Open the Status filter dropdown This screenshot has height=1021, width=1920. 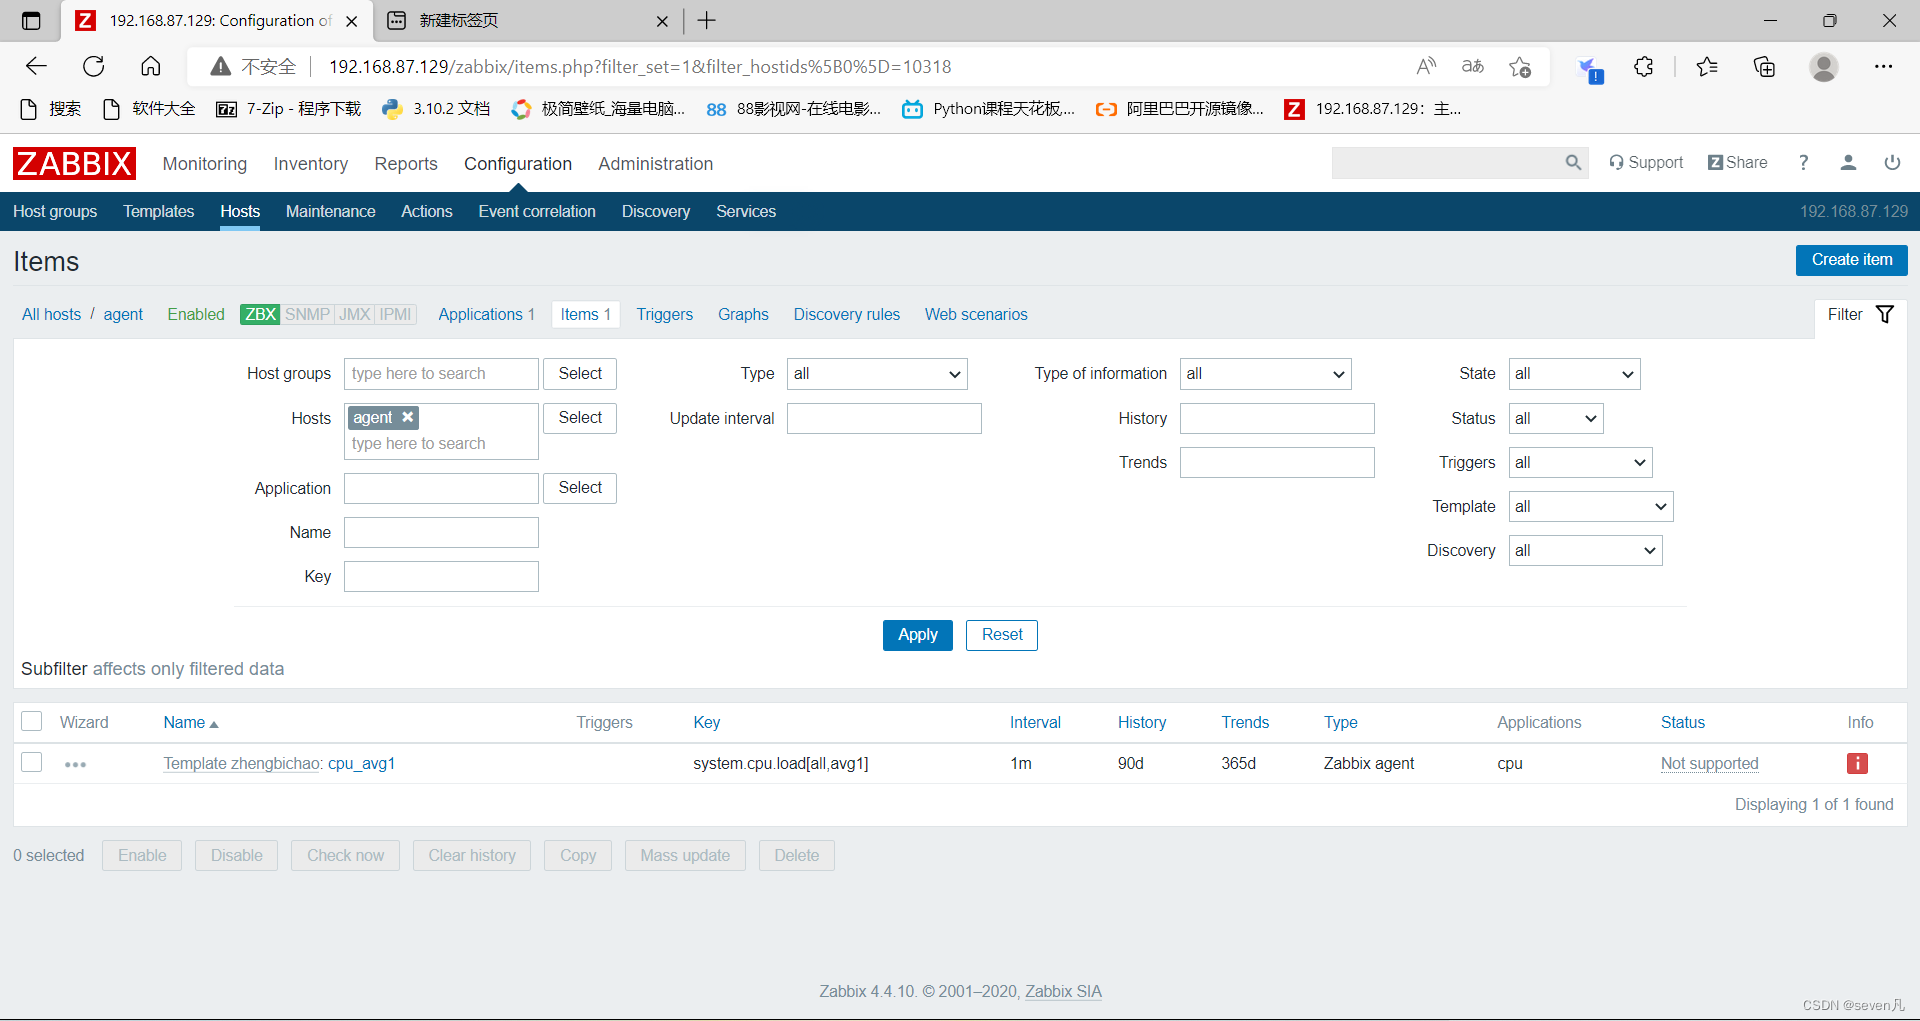click(x=1556, y=419)
